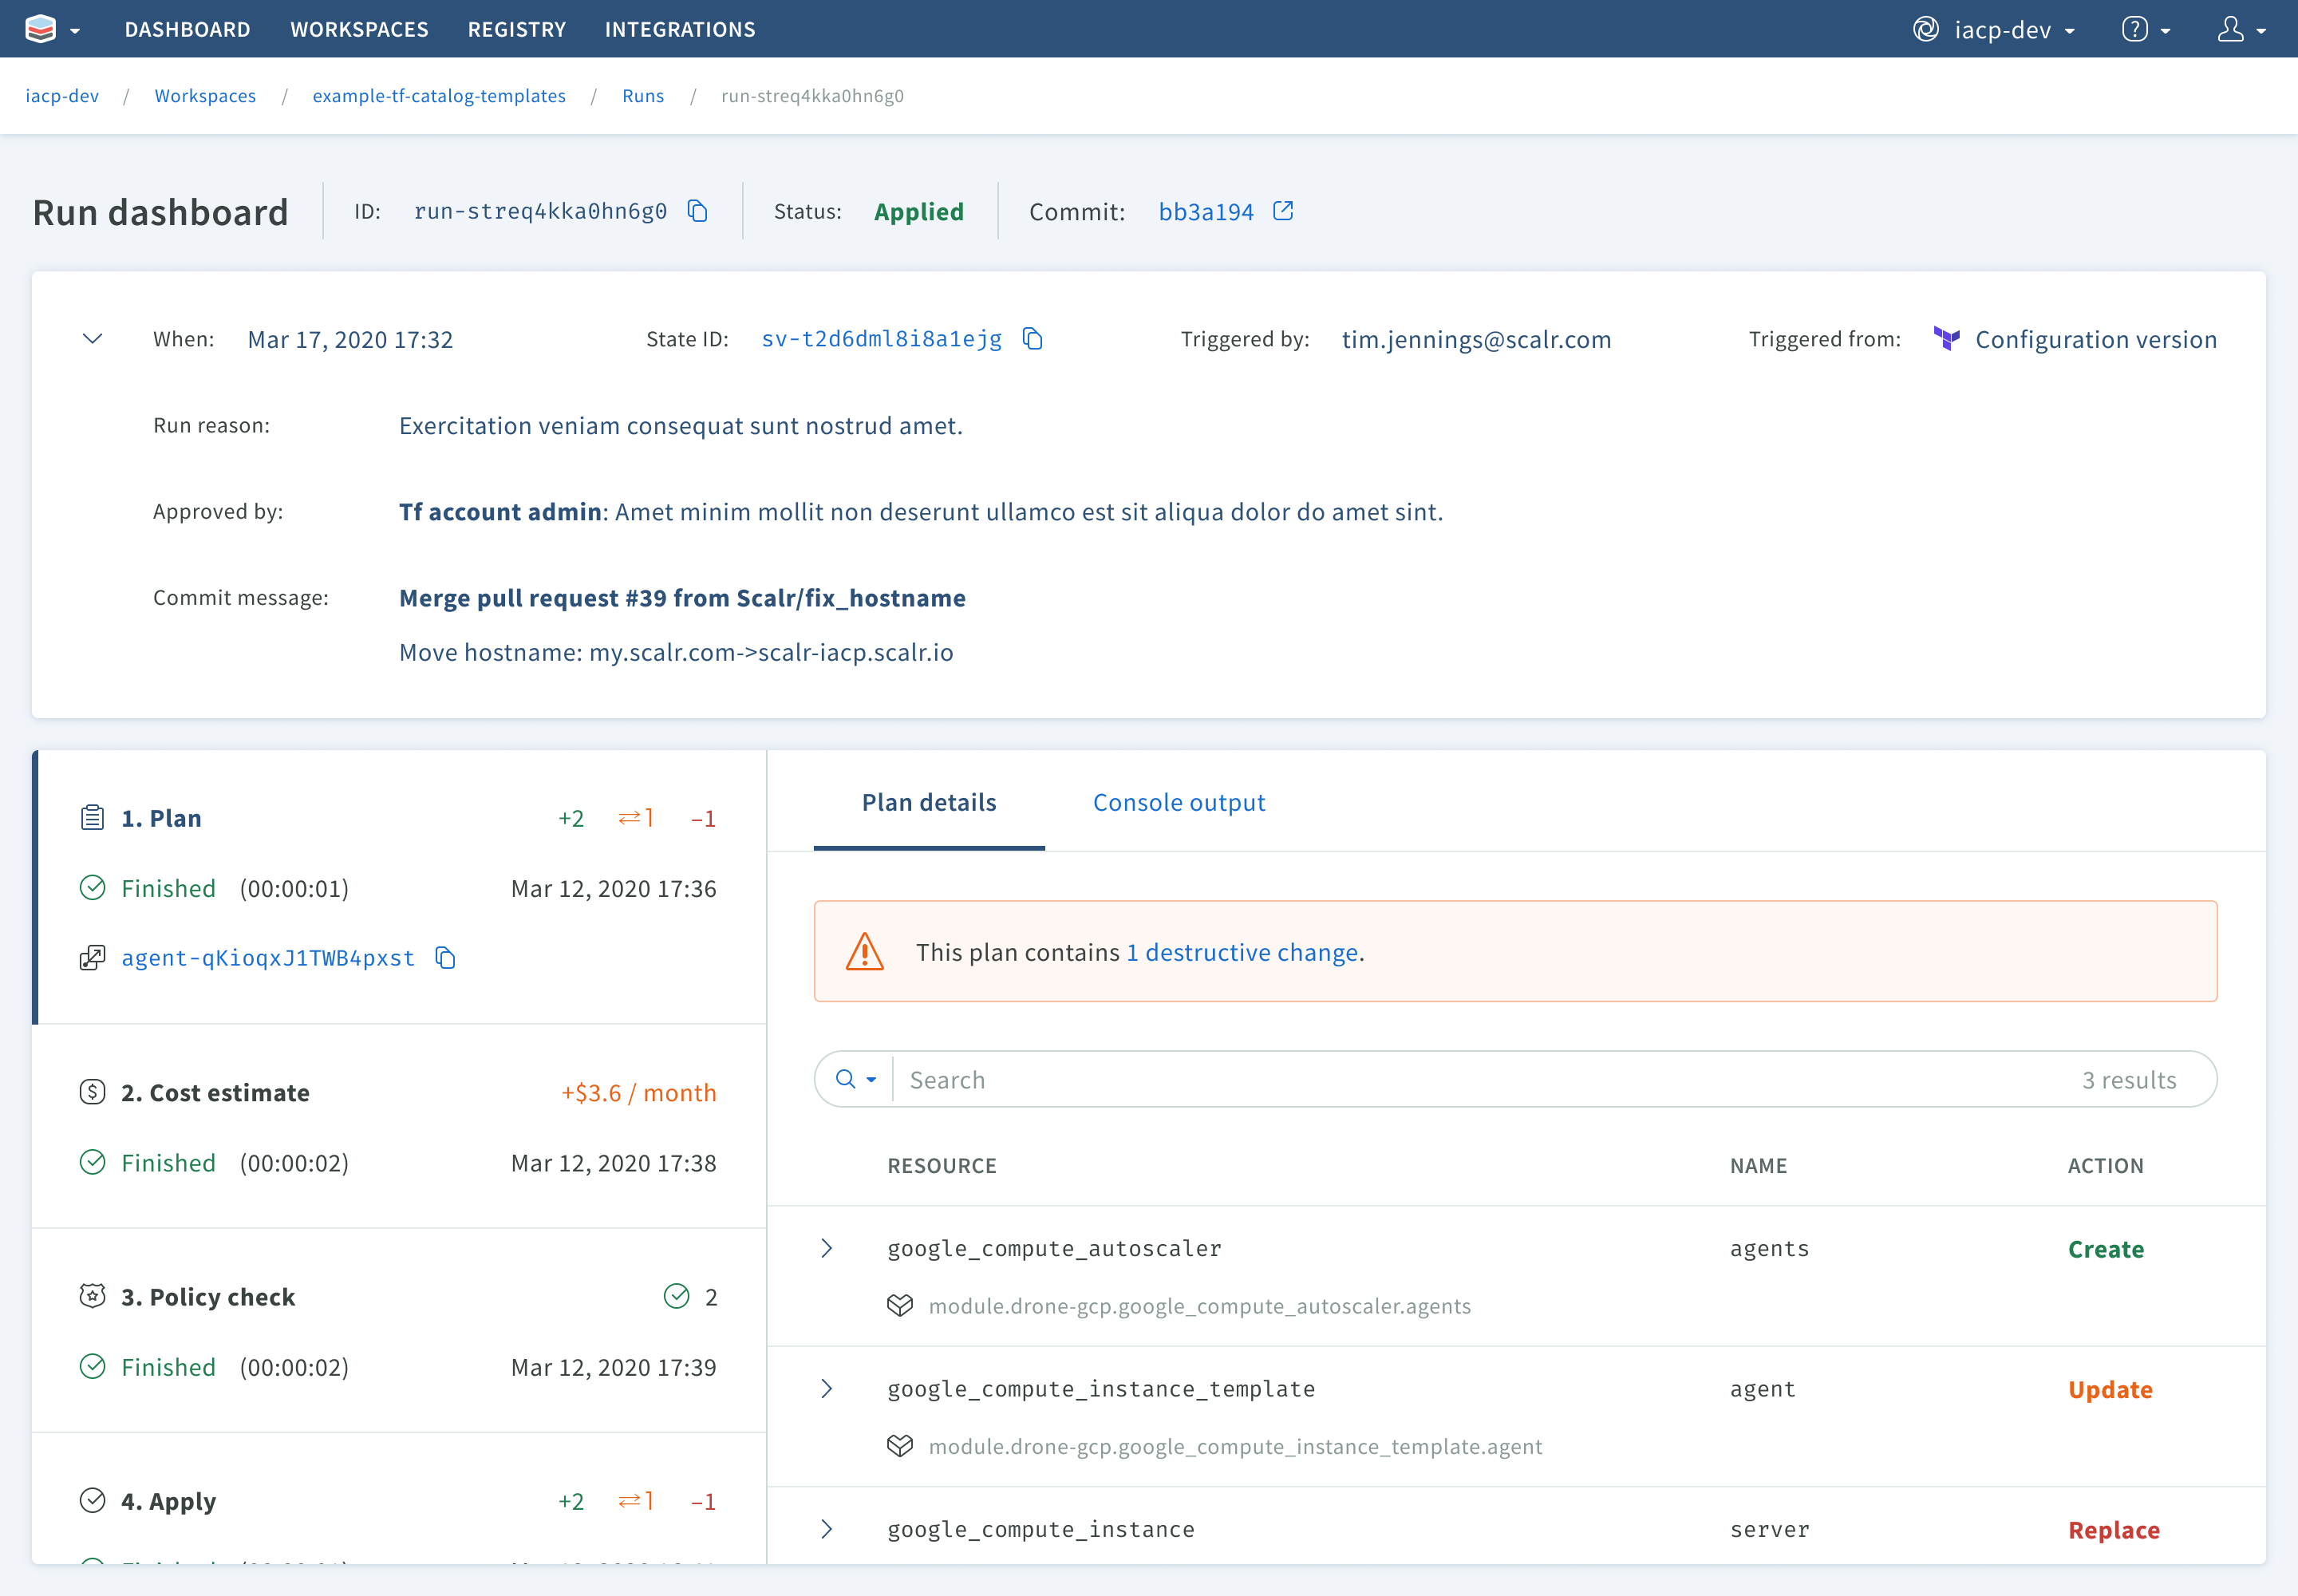Image resolution: width=2298 pixels, height=1596 pixels.
Task: Open commit bb3a194 in external link
Action: [x=1283, y=210]
